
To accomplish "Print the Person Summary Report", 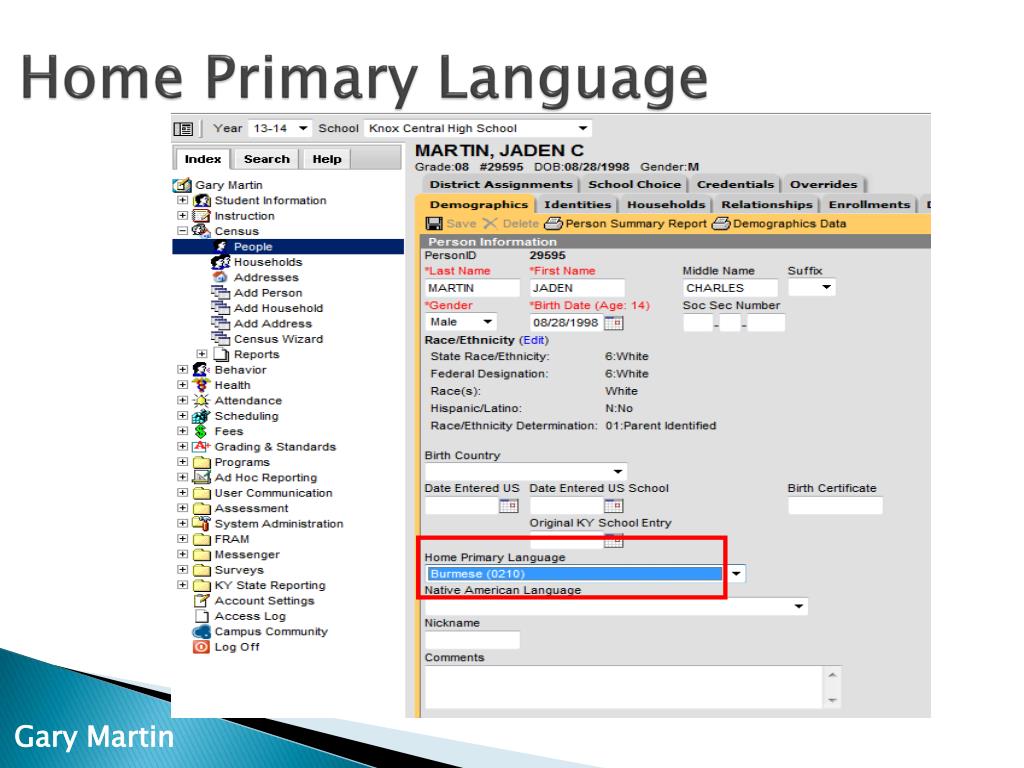I will [625, 223].
